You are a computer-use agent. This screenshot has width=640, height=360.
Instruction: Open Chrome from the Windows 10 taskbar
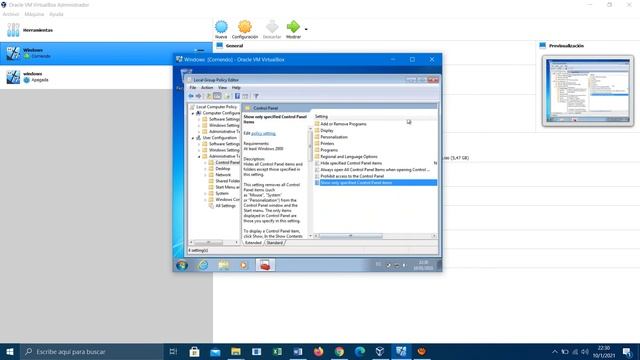pos(339,351)
